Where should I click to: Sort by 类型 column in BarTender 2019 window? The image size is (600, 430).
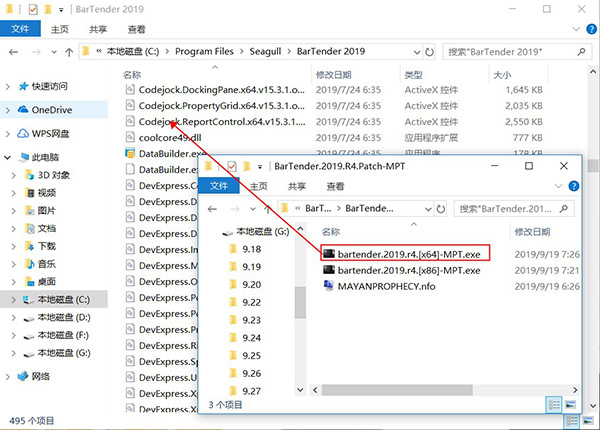pyautogui.click(x=413, y=75)
